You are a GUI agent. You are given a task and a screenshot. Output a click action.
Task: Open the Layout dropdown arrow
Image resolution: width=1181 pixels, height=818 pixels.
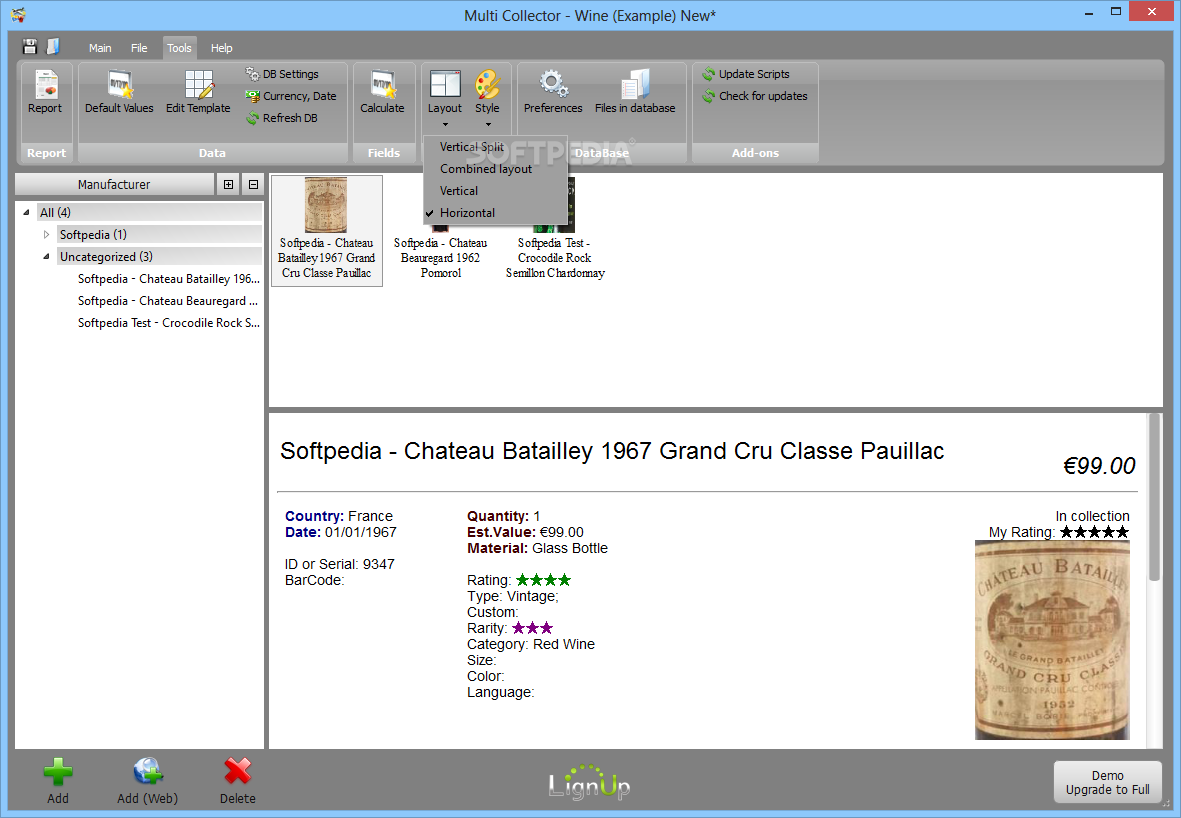[x=445, y=124]
